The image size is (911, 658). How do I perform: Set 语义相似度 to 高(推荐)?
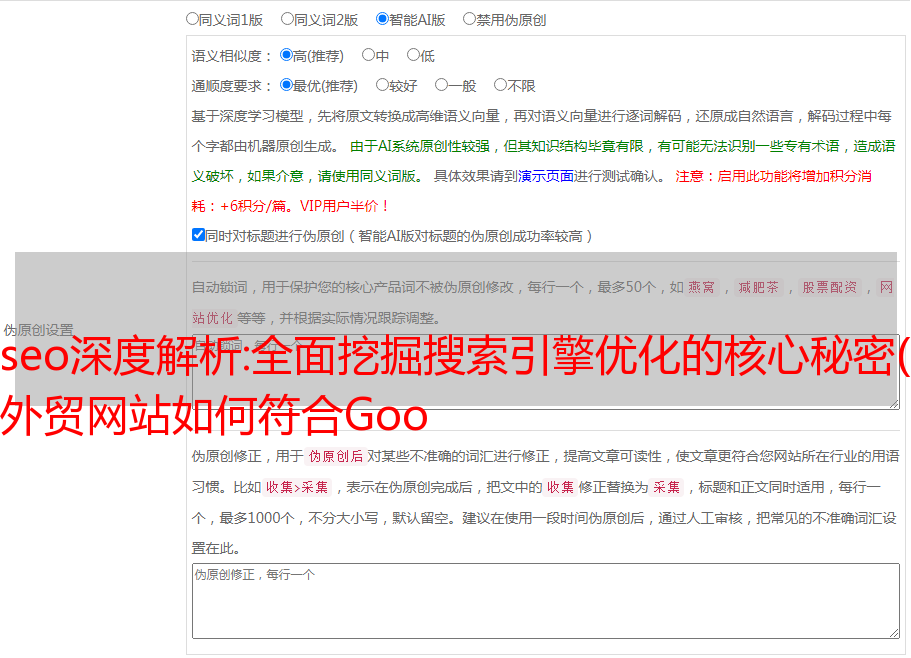pos(286,55)
